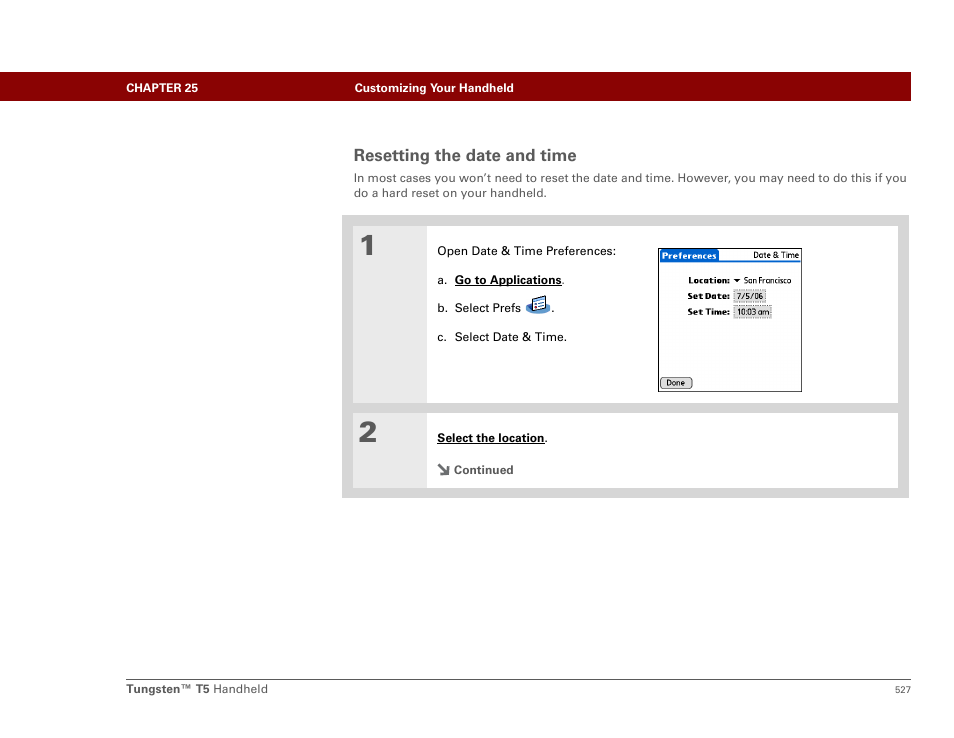Select the San Francisco location value
The image size is (954, 738).
(x=767, y=280)
